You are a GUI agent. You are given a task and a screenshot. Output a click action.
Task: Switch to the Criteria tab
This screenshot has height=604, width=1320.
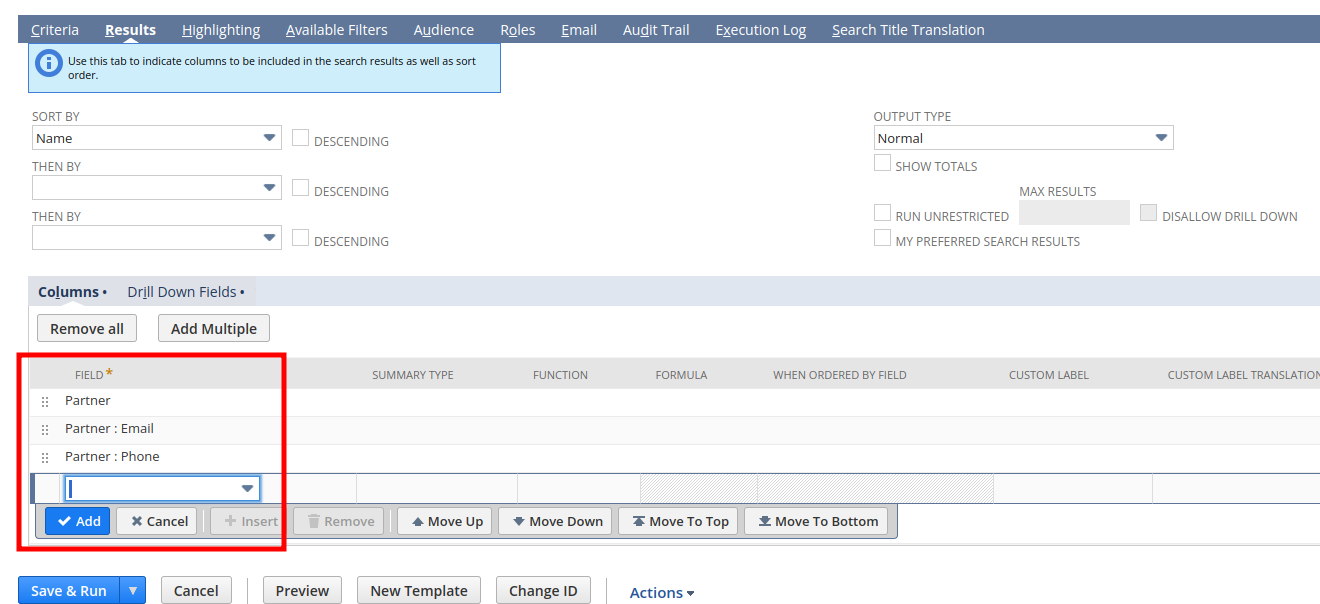(x=55, y=30)
